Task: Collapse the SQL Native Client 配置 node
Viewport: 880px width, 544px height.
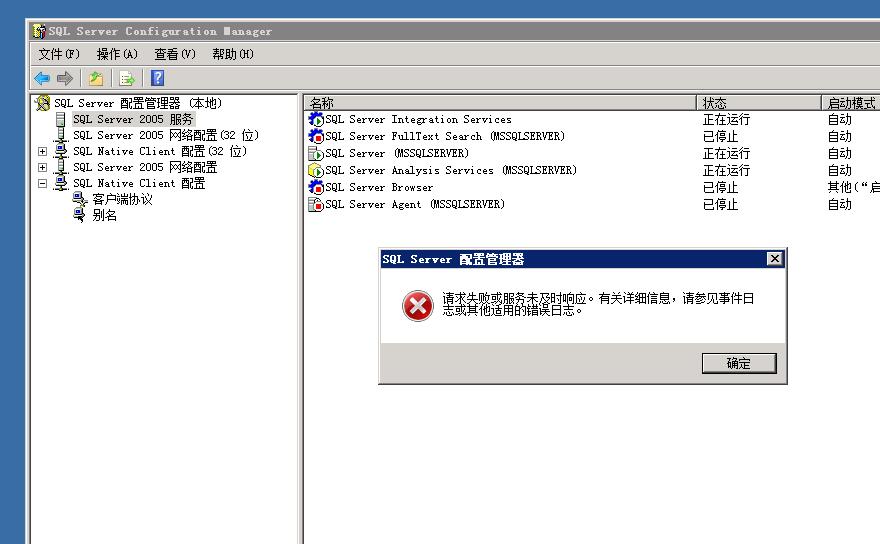Action: 42,184
